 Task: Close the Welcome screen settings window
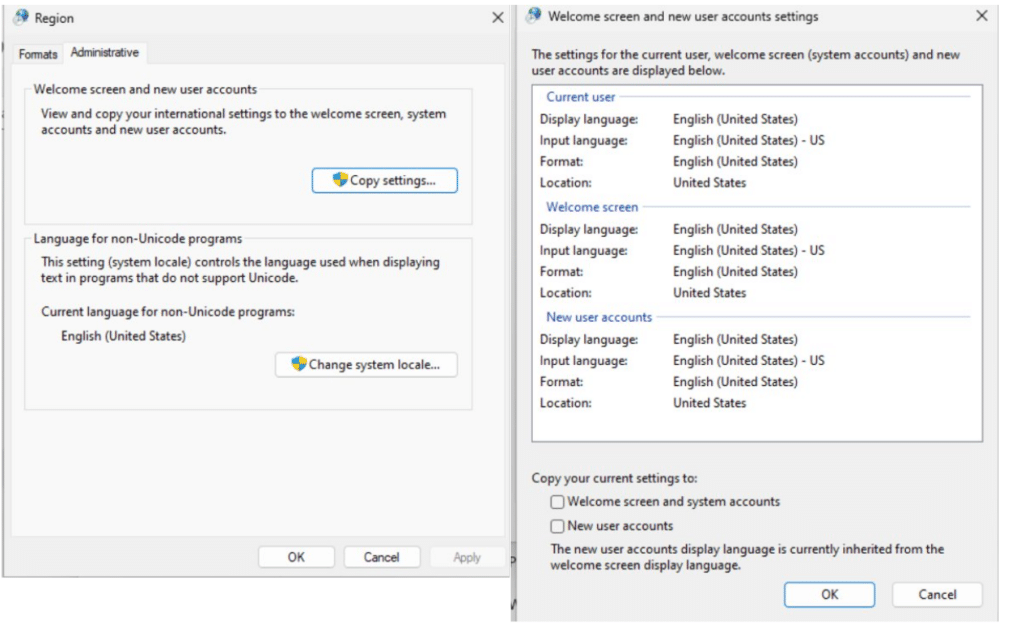982,16
